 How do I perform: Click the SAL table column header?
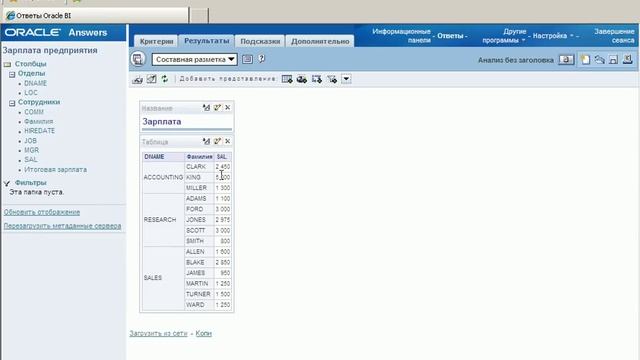pos(223,157)
